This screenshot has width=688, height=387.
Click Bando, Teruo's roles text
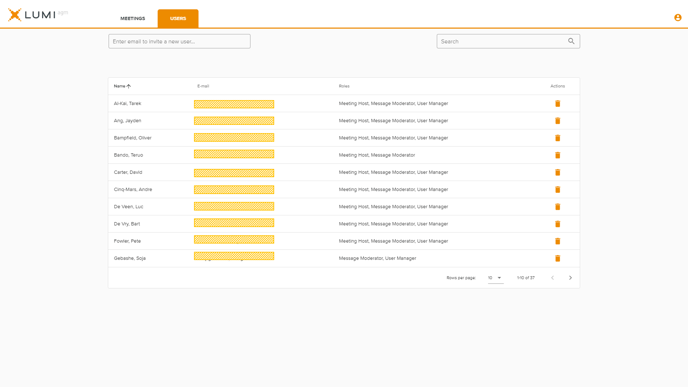pyautogui.click(x=377, y=155)
